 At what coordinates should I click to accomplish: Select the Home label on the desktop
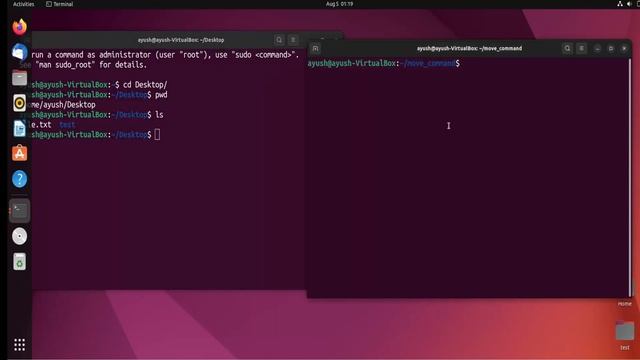[624, 304]
